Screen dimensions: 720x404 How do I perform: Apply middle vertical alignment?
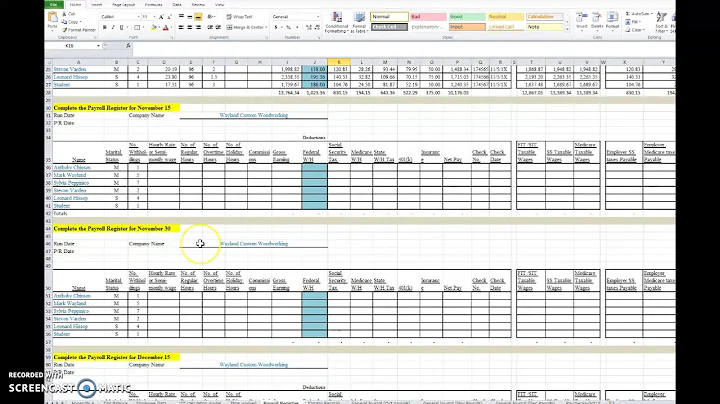point(190,17)
